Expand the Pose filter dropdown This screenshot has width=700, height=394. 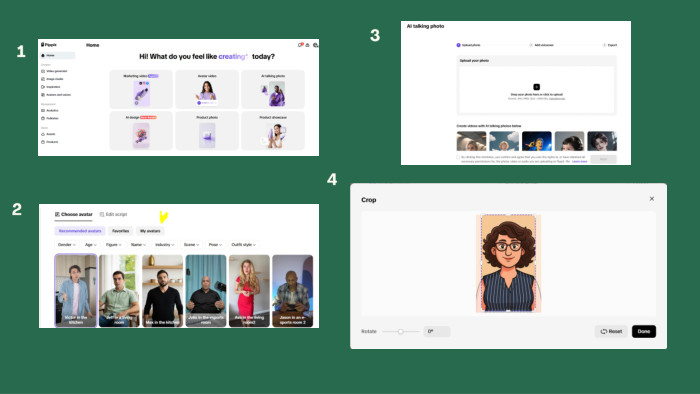(x=215, y=245)
